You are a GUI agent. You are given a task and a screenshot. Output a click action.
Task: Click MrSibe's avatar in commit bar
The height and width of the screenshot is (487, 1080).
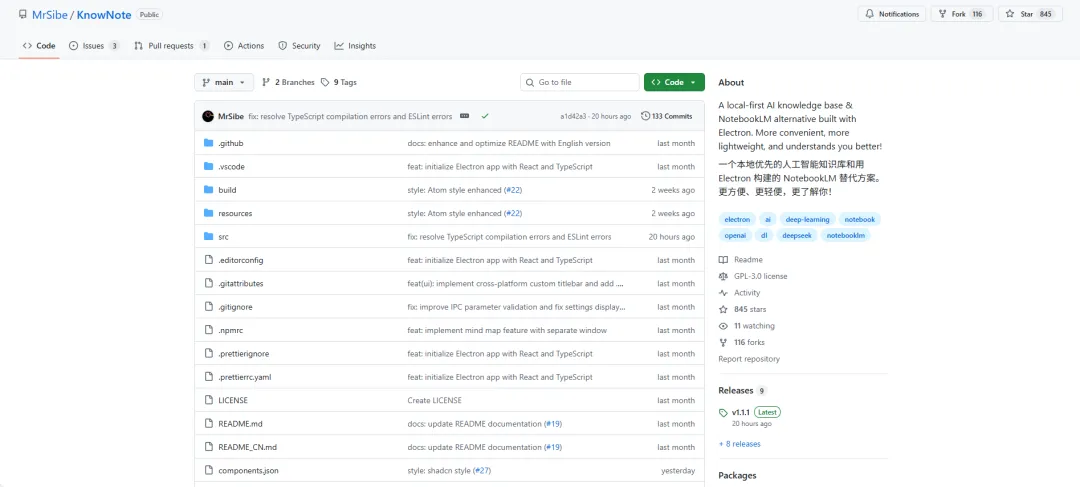208,116
